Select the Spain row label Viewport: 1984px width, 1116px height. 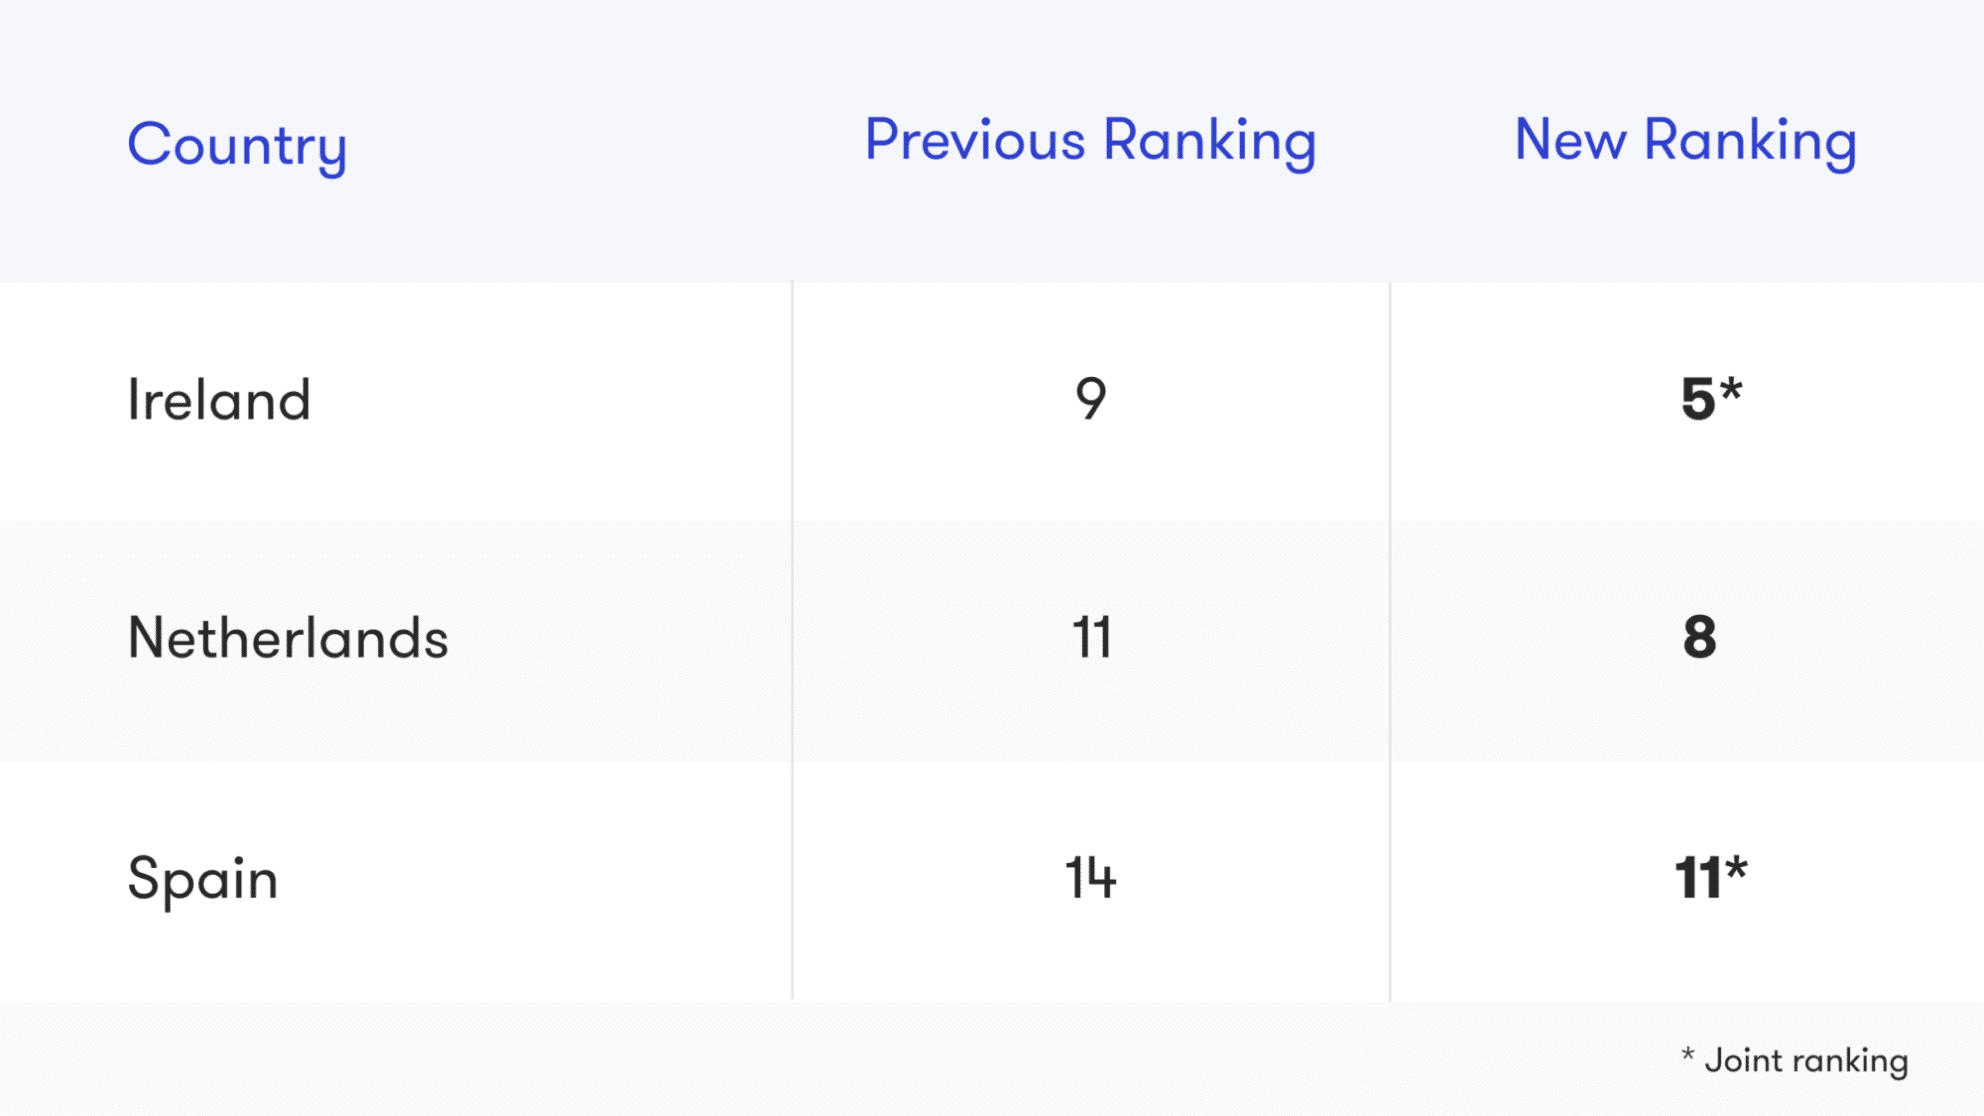tap(203, 880)
